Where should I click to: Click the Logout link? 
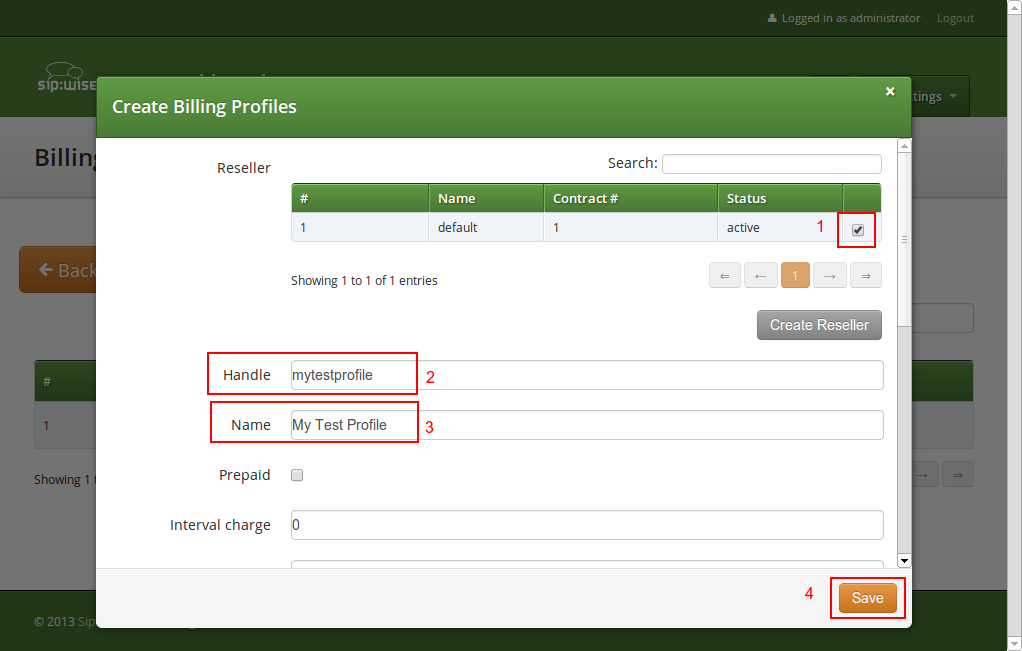point(954,17)
